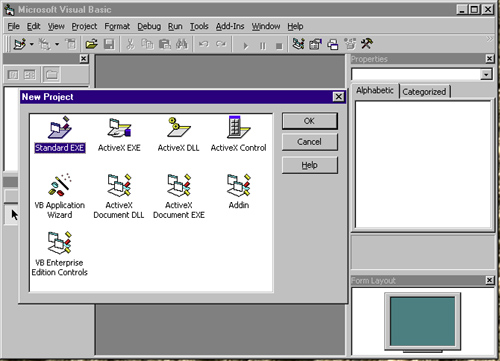Click the form preview in Form Layout
The image size is (500, 361).
click(422, 321)
